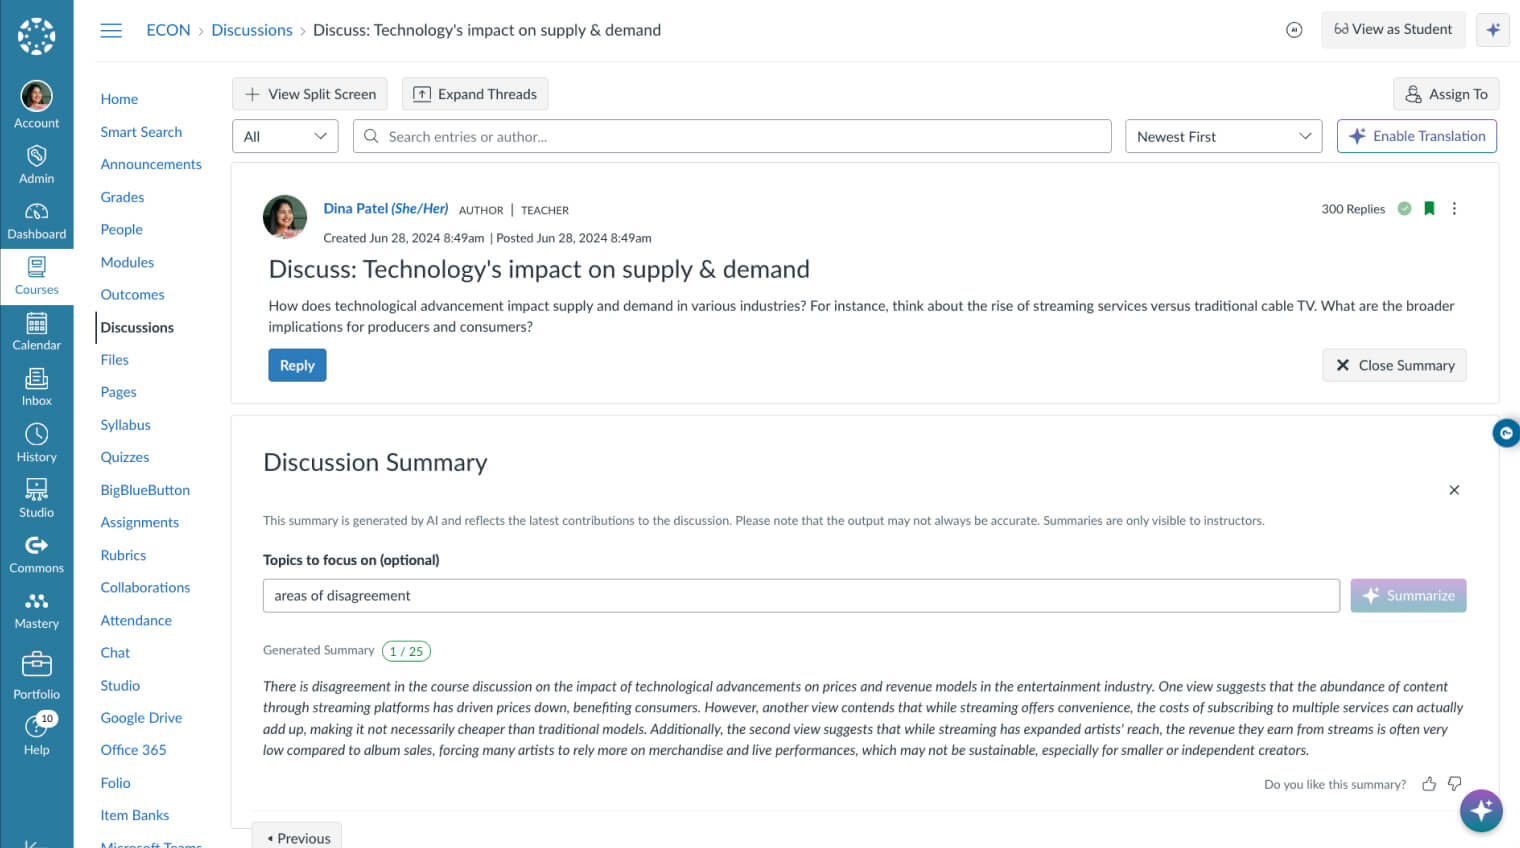
Task: Open the Help icon with badge
Action: click(x=36, y=735)
